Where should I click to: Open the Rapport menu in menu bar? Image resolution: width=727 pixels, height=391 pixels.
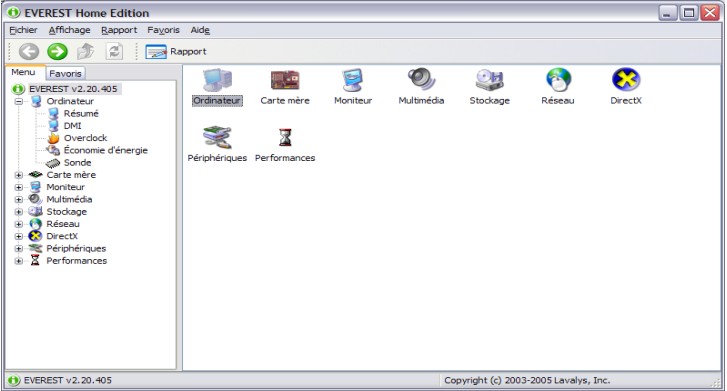coord(119,30)
